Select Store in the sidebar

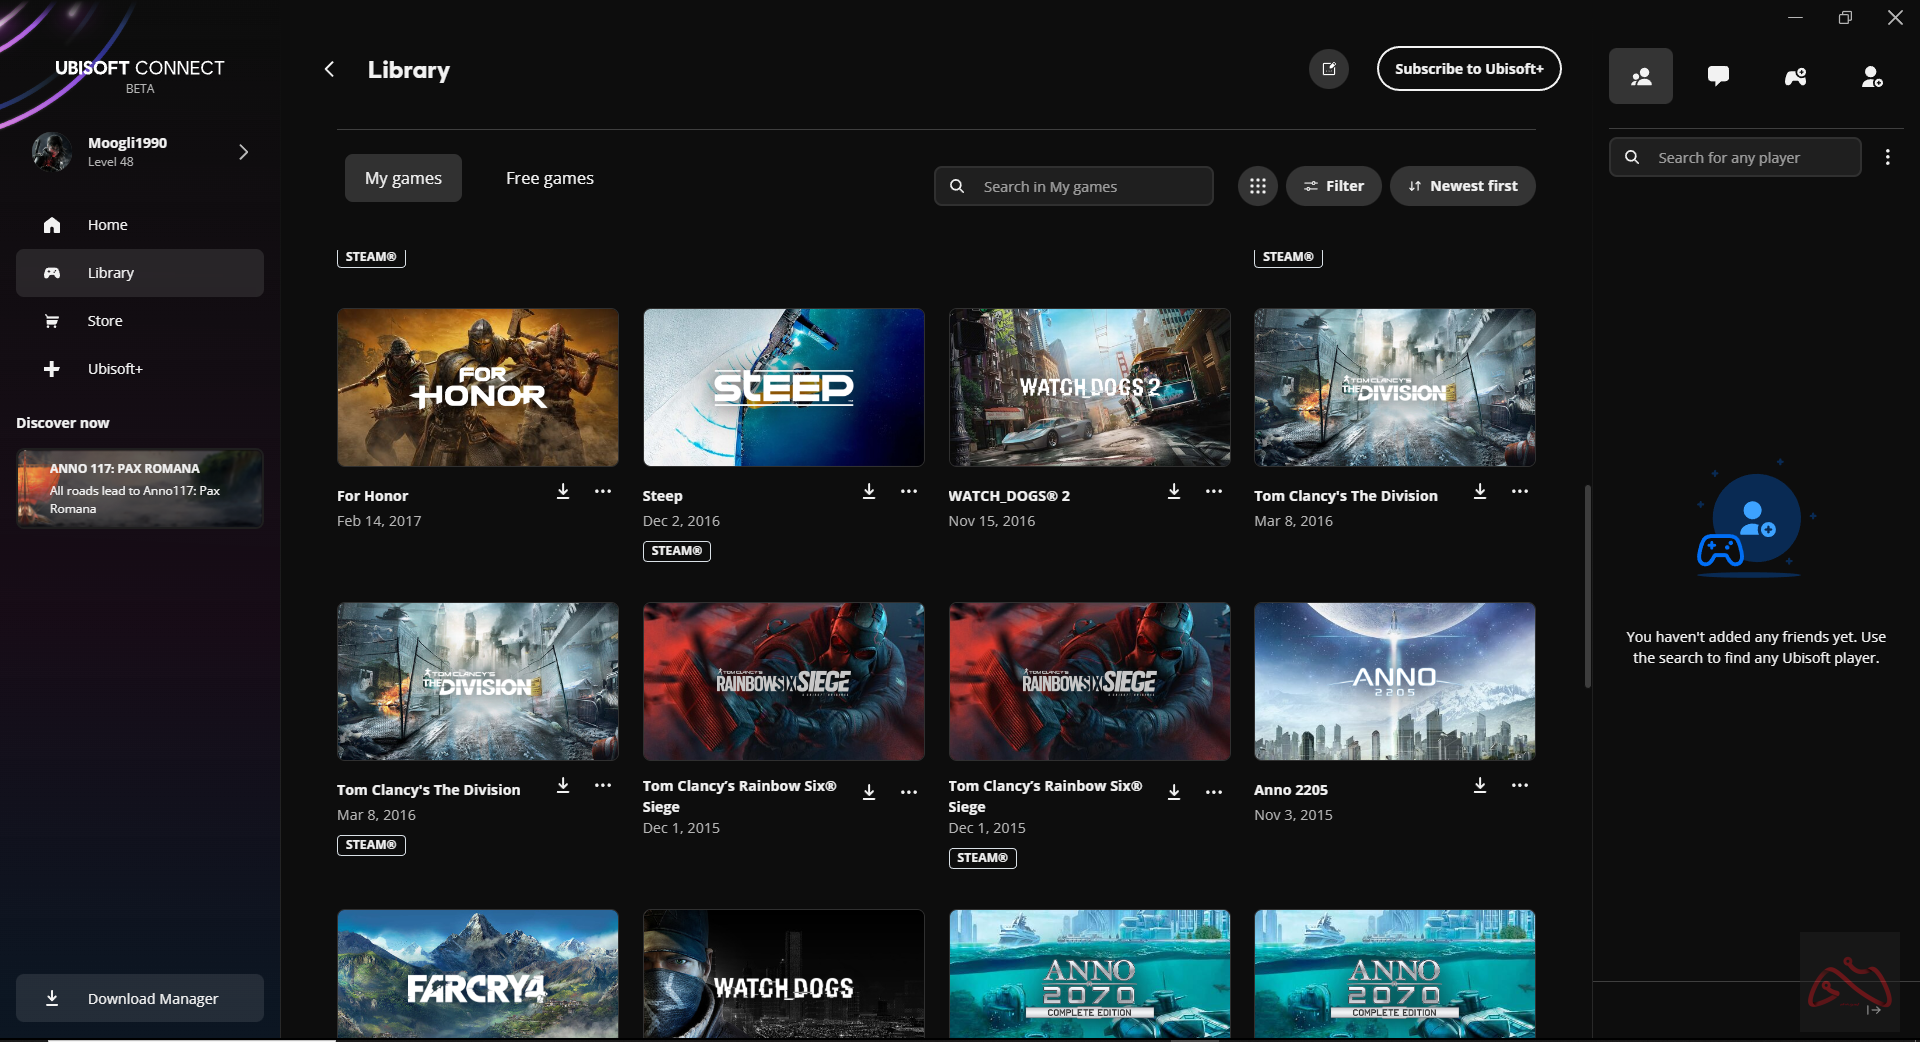click(105, 321)
